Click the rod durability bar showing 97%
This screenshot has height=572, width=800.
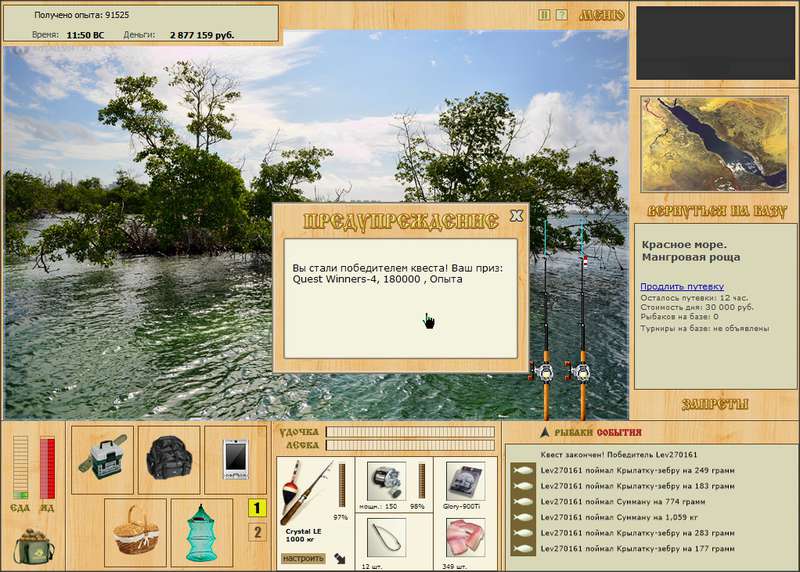pos(342,485)
